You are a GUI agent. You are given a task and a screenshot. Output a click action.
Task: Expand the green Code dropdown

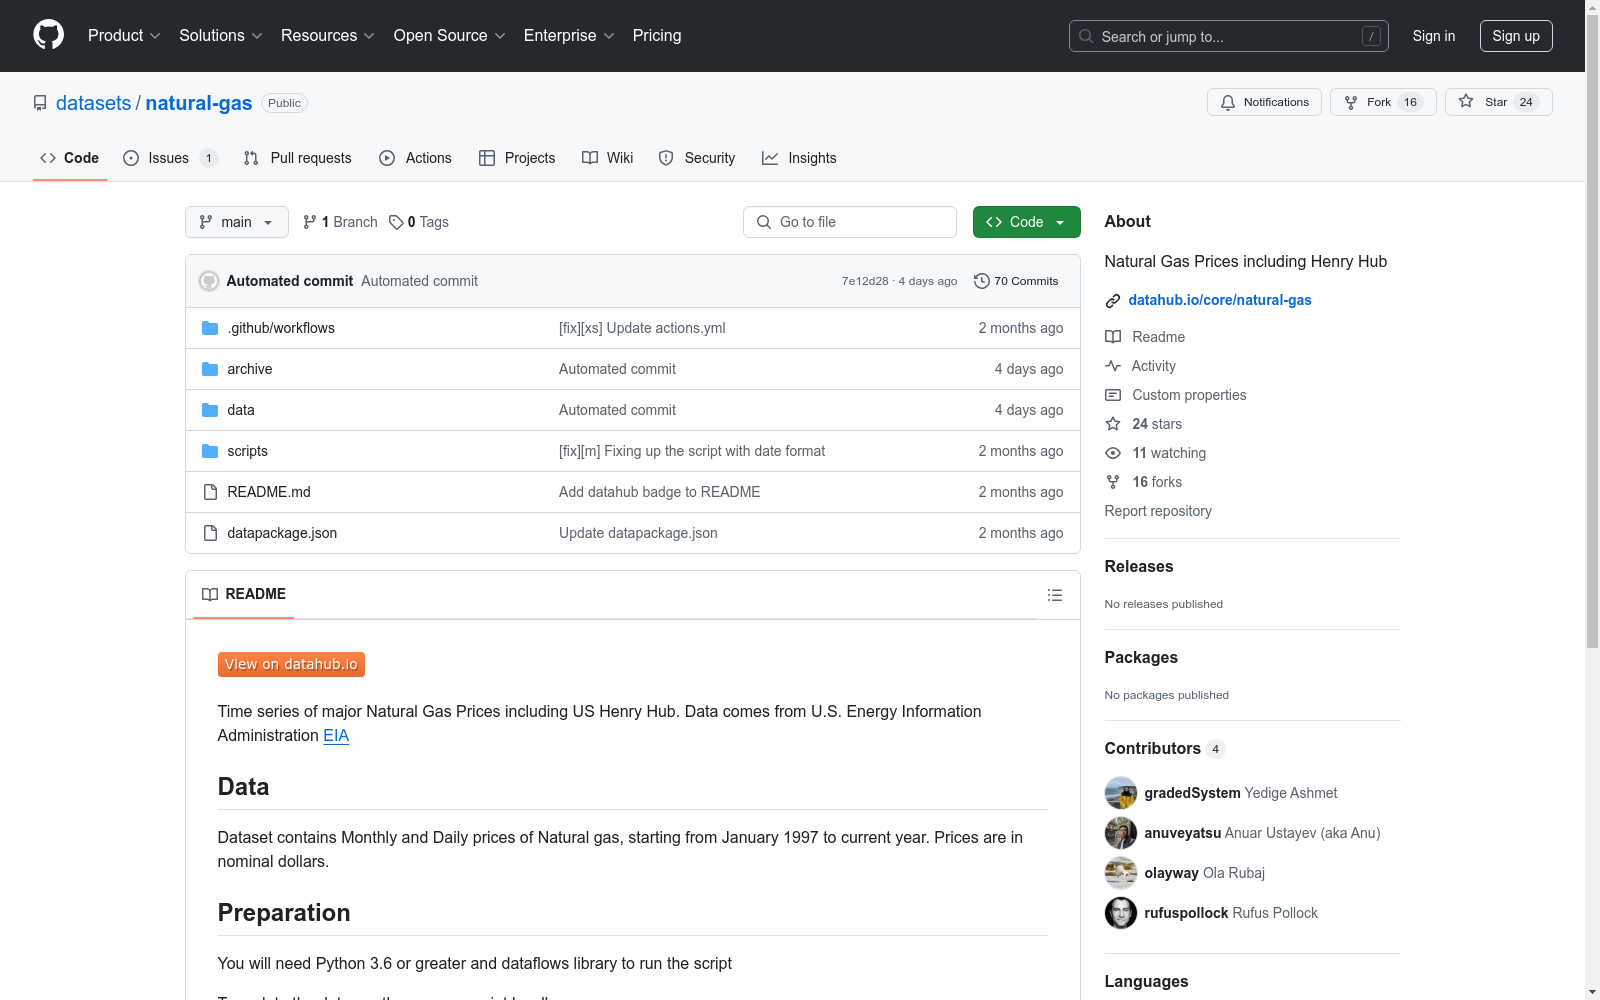point(1026,222)
